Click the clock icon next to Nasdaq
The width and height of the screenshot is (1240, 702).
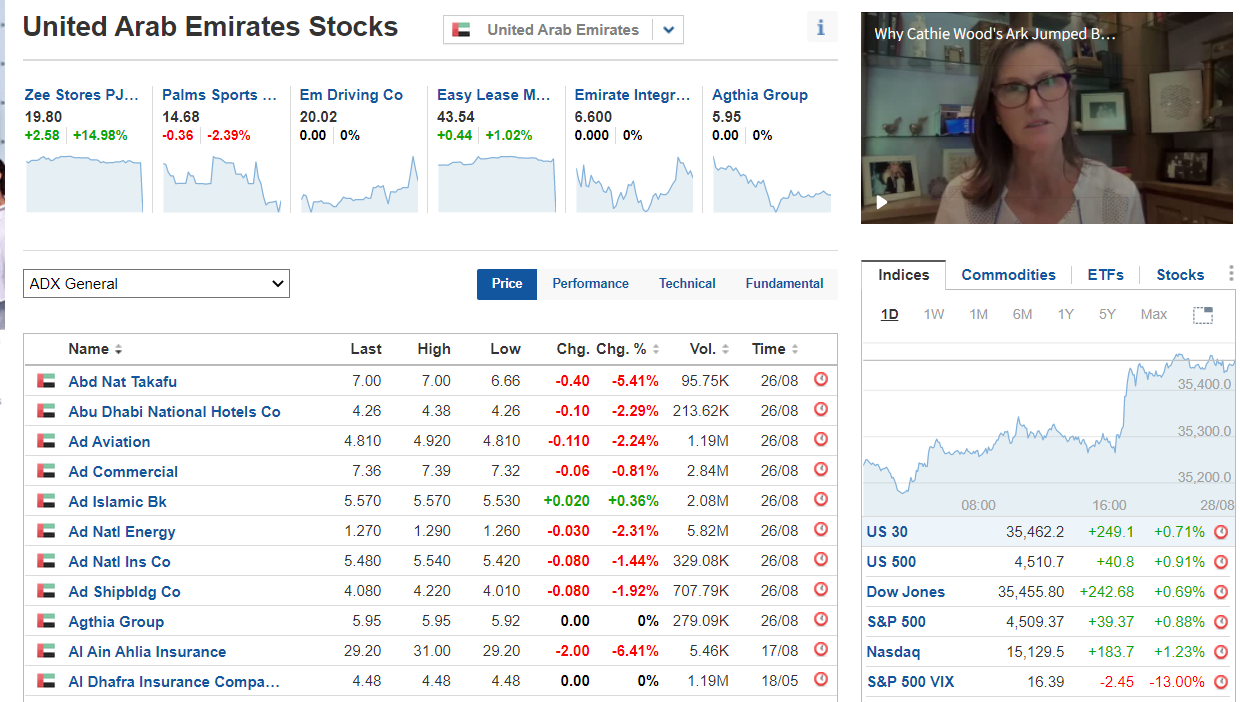pyautogui.click(x=1221, y=652)
